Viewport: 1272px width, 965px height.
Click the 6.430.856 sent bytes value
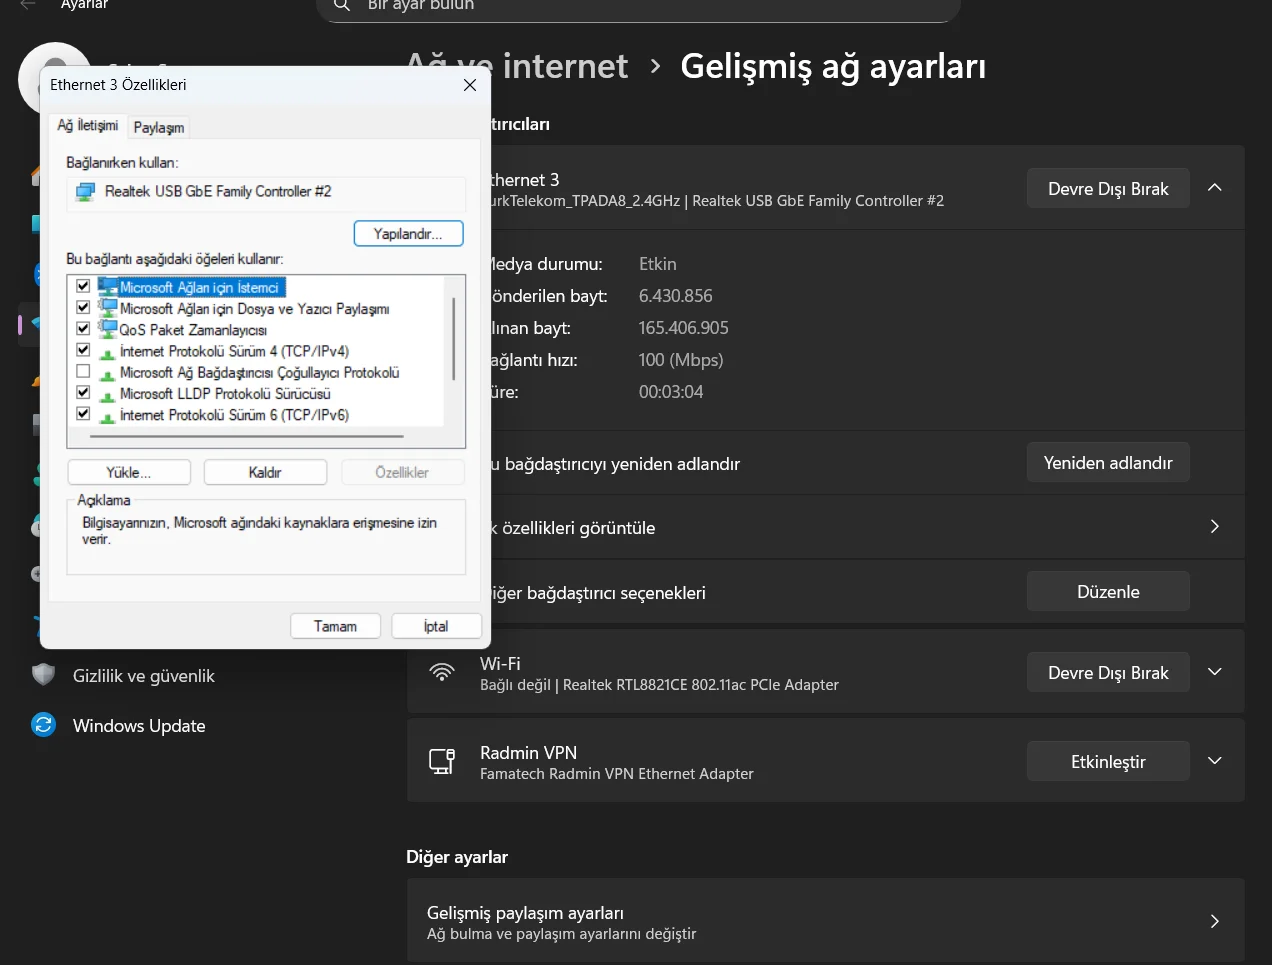pos(676,296)
